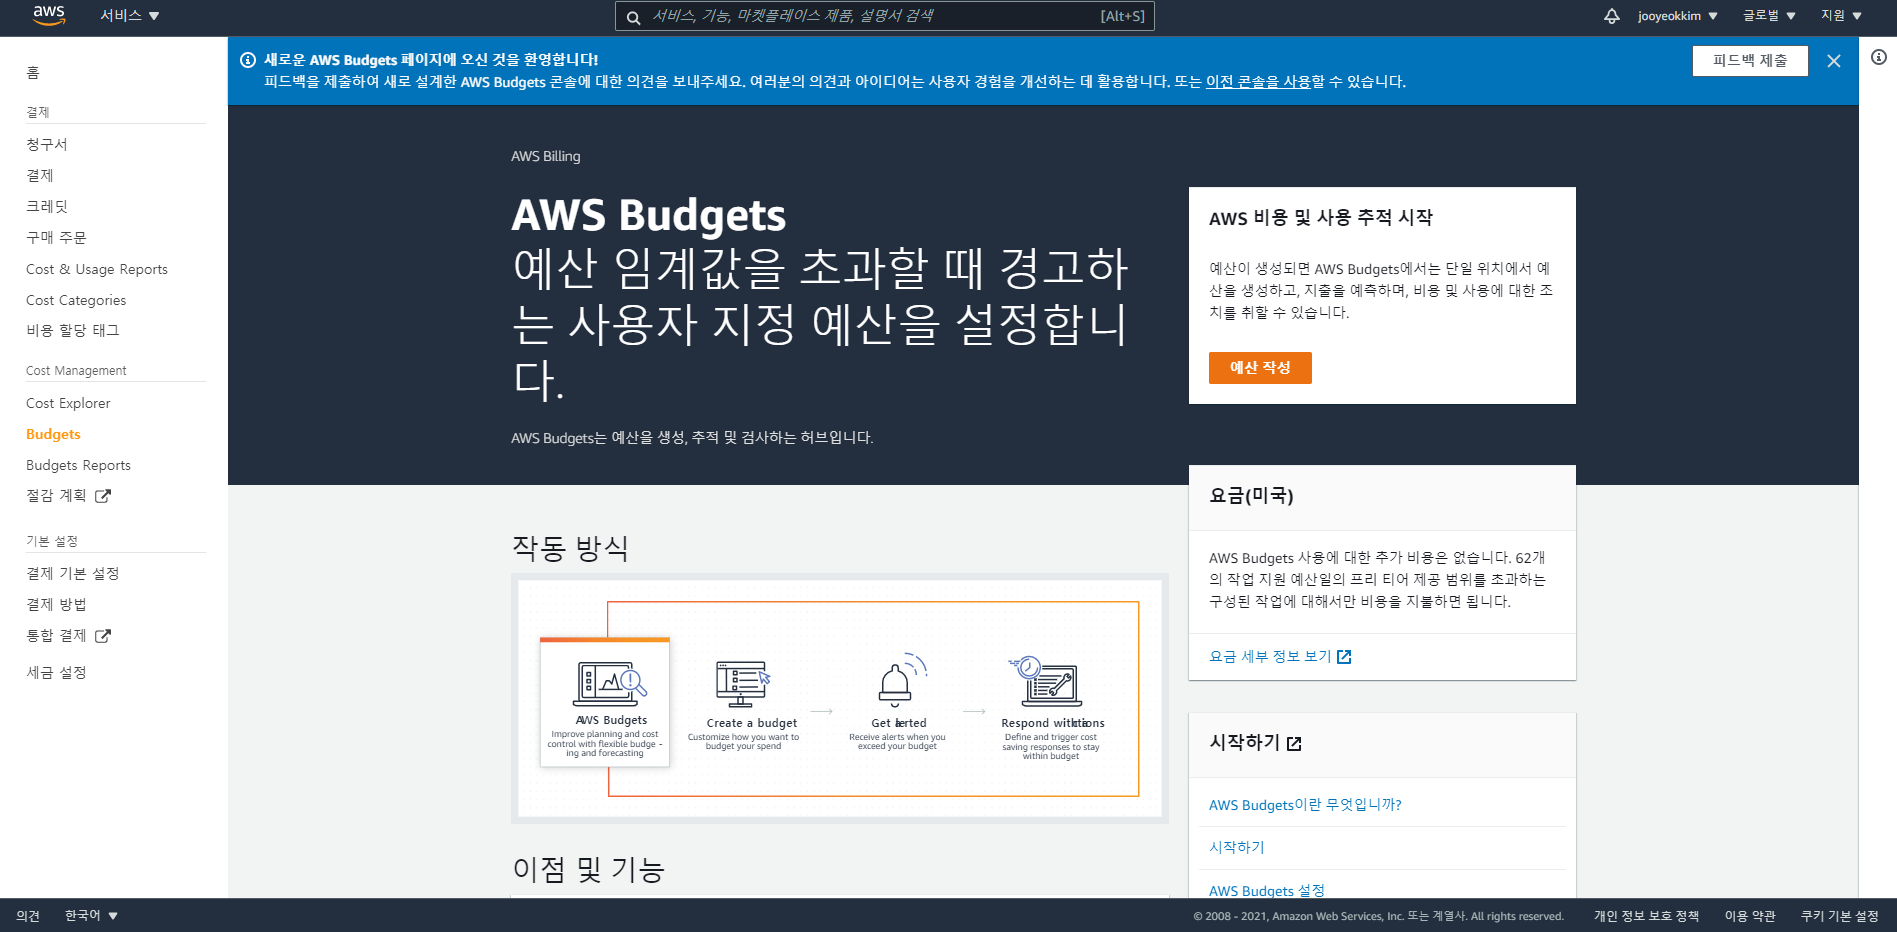
Task: Close the blue welcome banner
Action: point(1834,61)
